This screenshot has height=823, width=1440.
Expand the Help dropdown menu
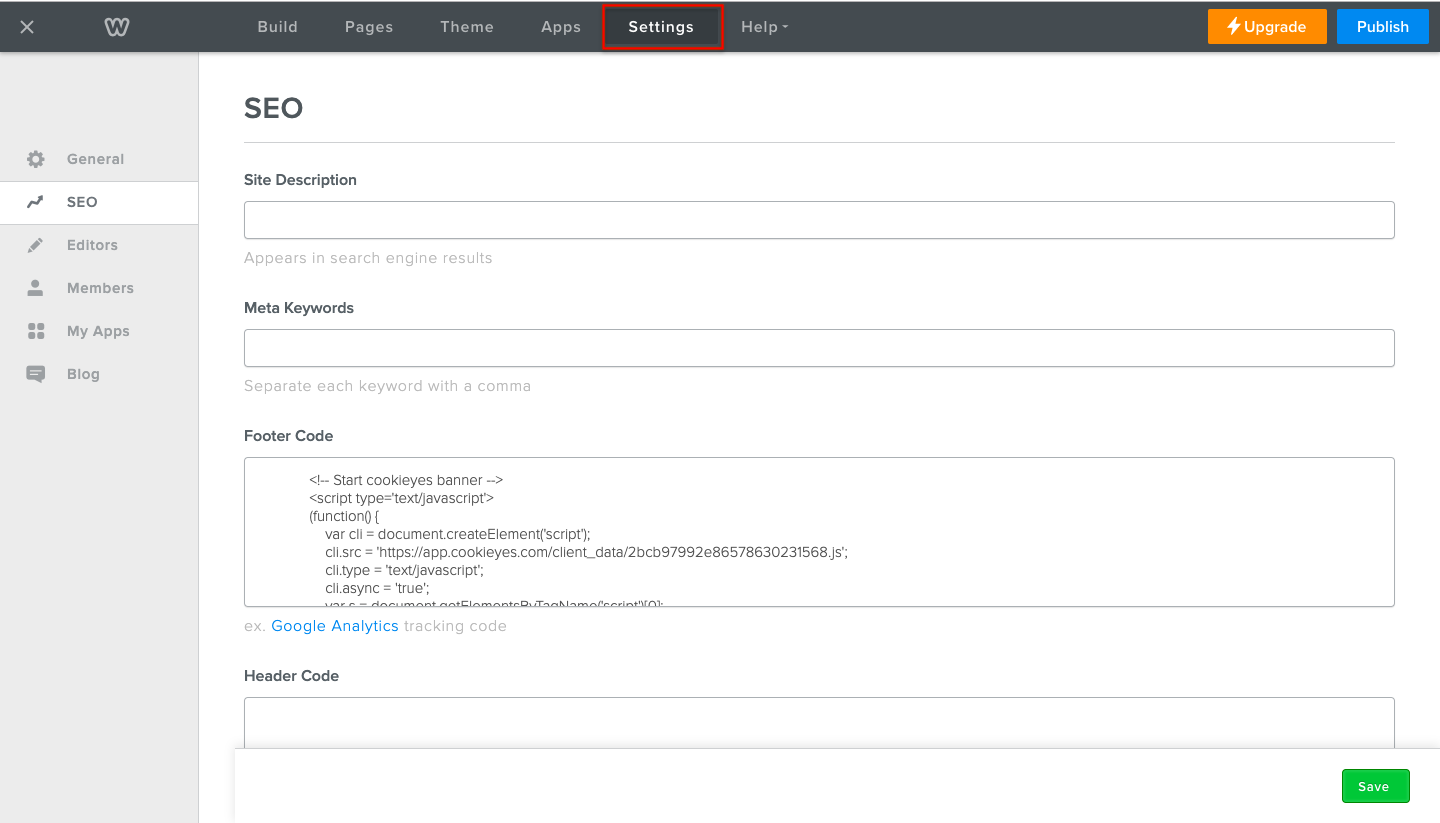pos(765,27)
